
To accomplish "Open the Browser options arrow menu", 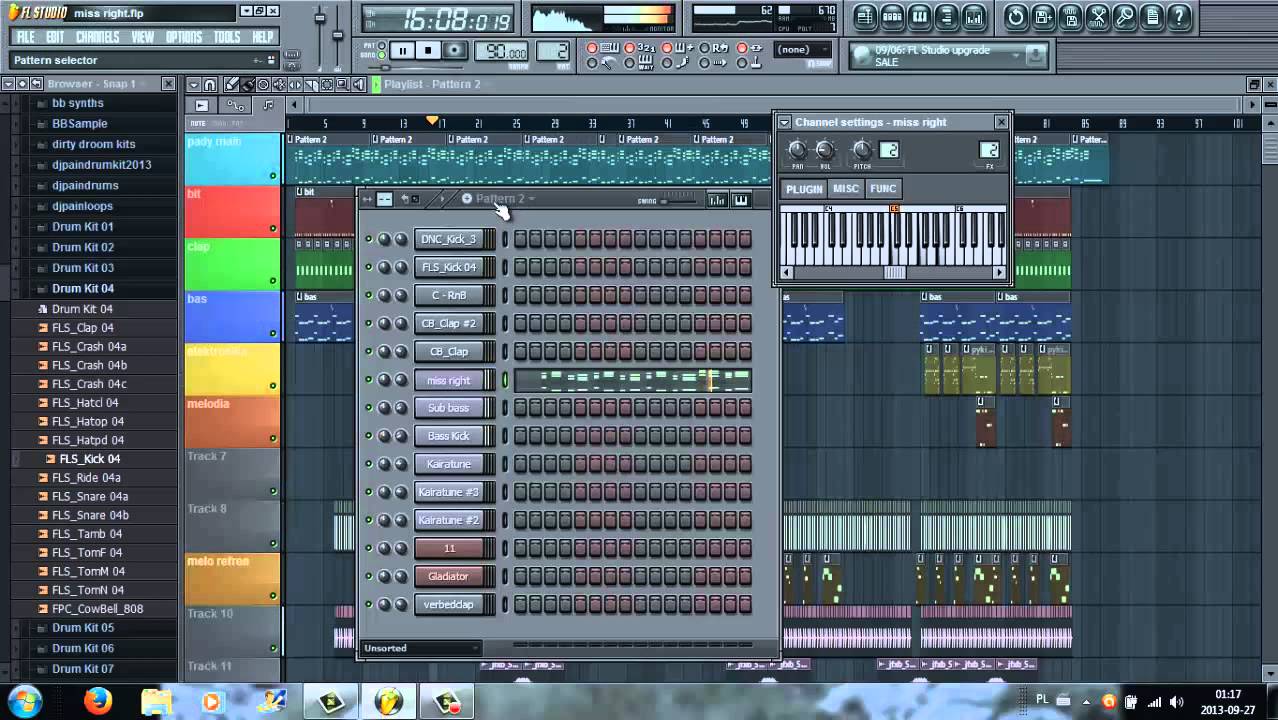I will pyautogui.click(x=8, y=84).
